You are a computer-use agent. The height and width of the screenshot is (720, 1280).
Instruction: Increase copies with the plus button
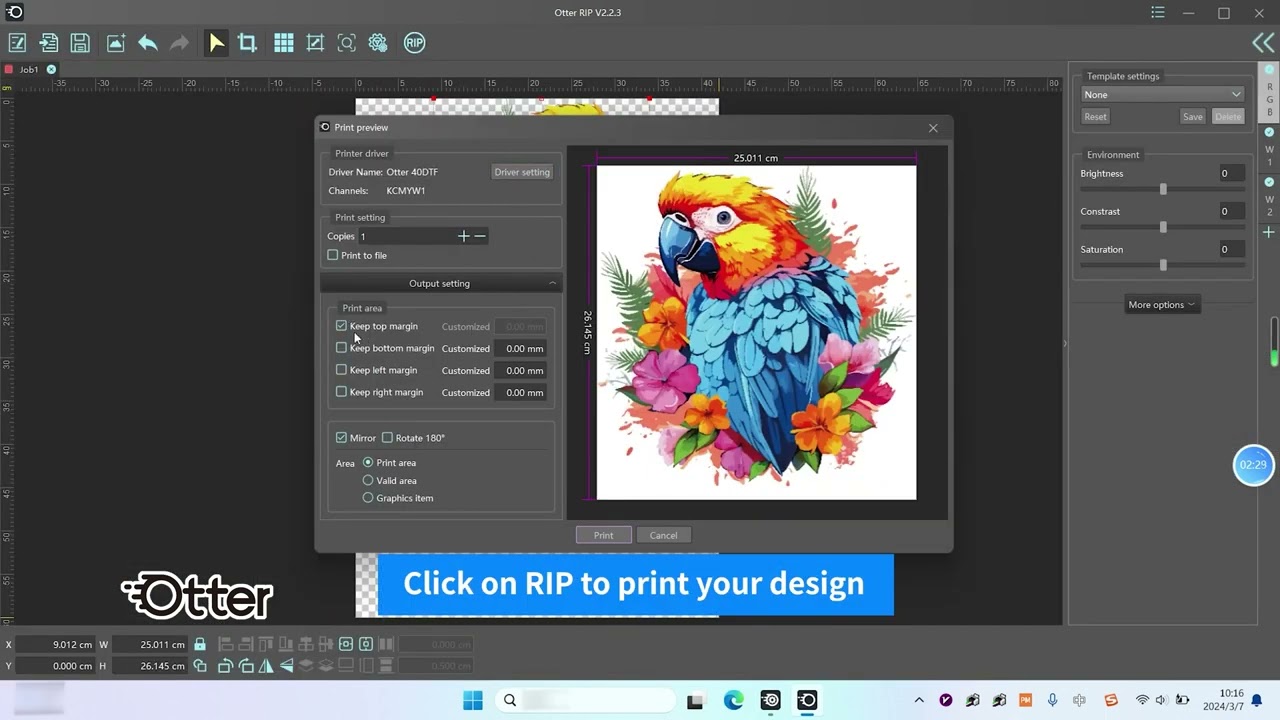463,236
